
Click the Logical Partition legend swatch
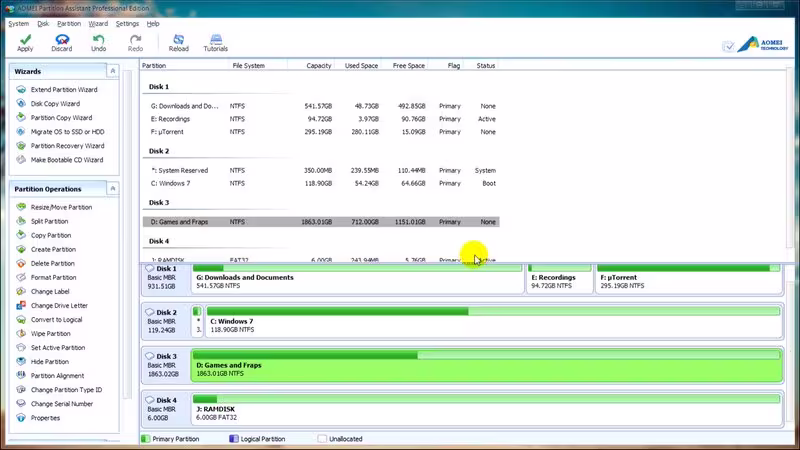(234, 439)
